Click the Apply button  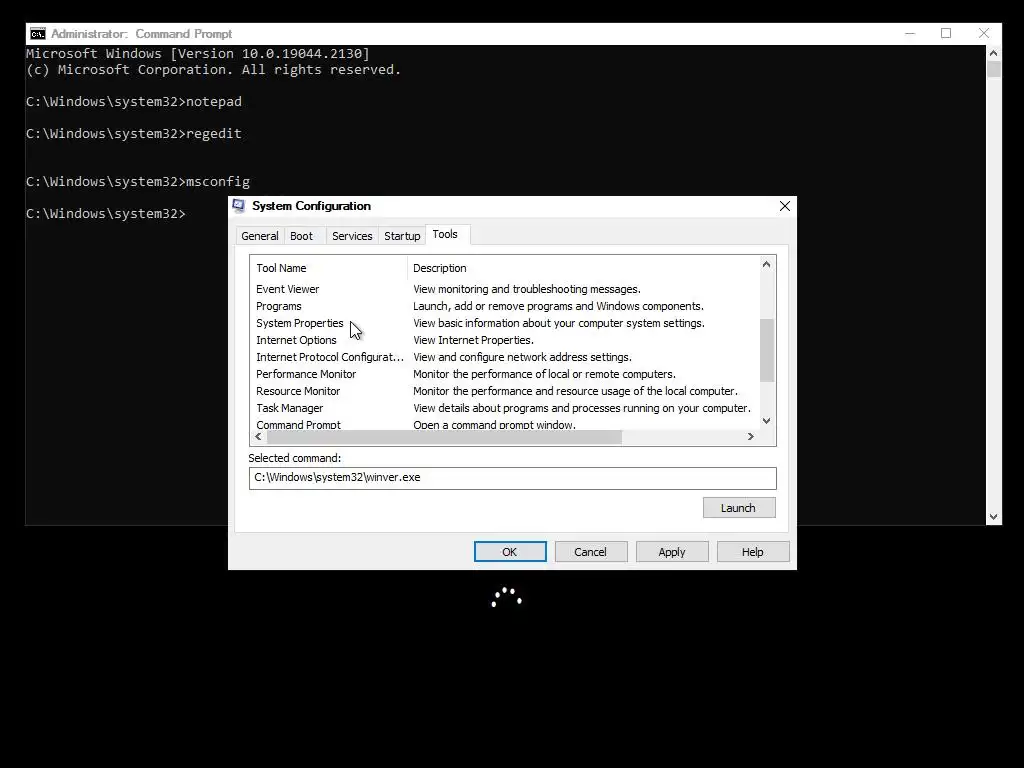672,552
